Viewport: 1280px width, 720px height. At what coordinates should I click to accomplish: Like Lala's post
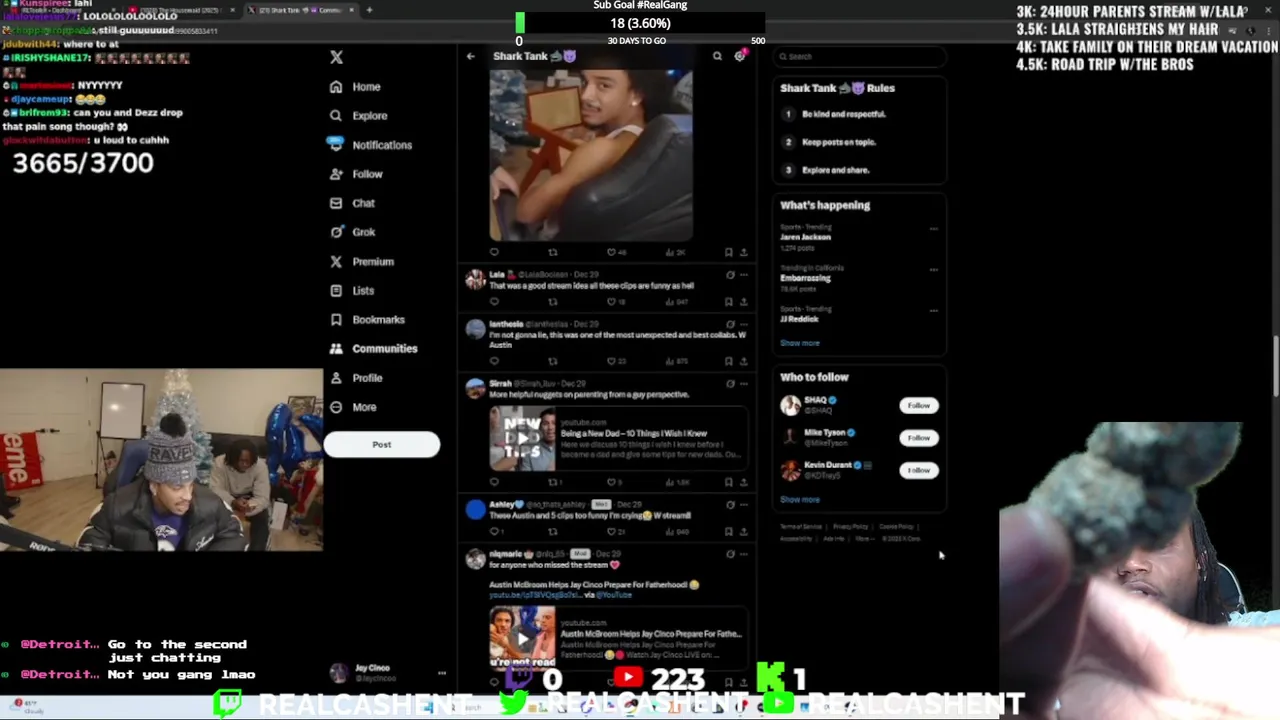pyautogui.click(x=616, y=301)
